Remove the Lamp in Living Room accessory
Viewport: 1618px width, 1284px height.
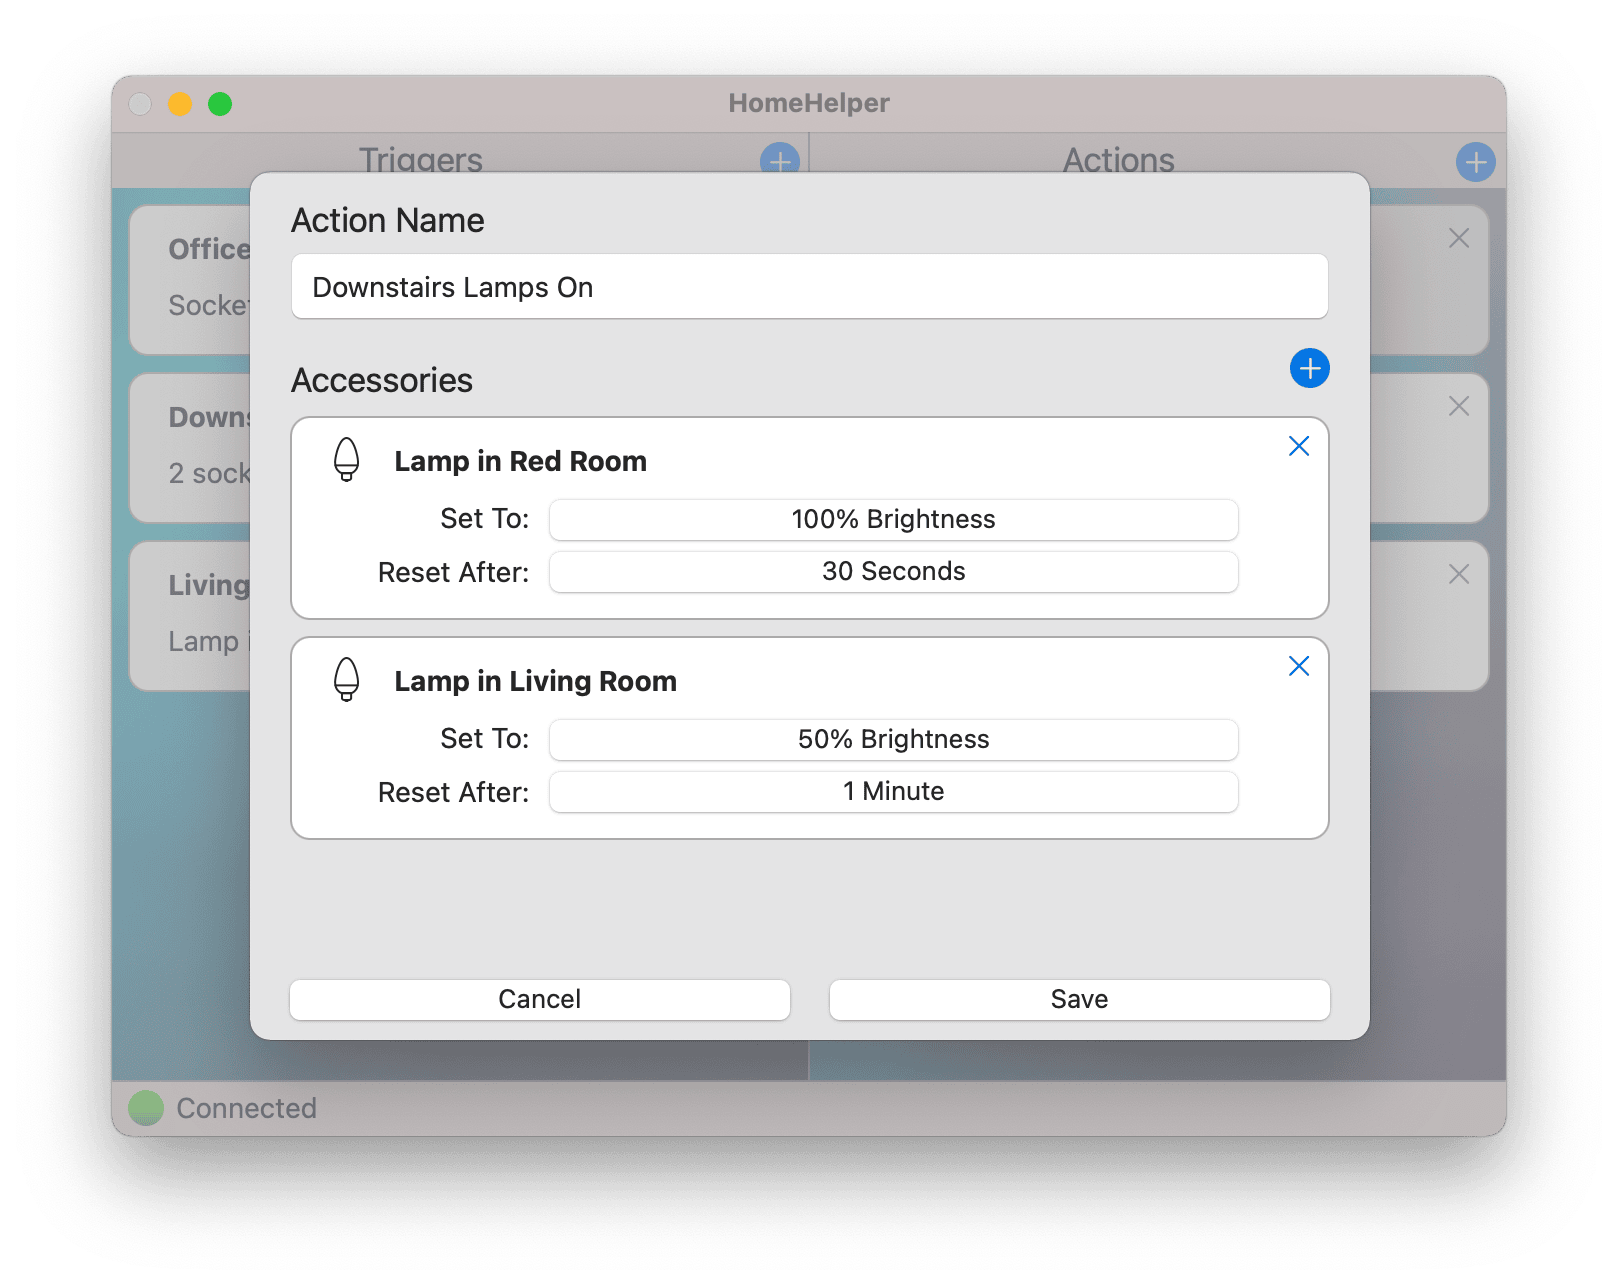[1298, 666]
